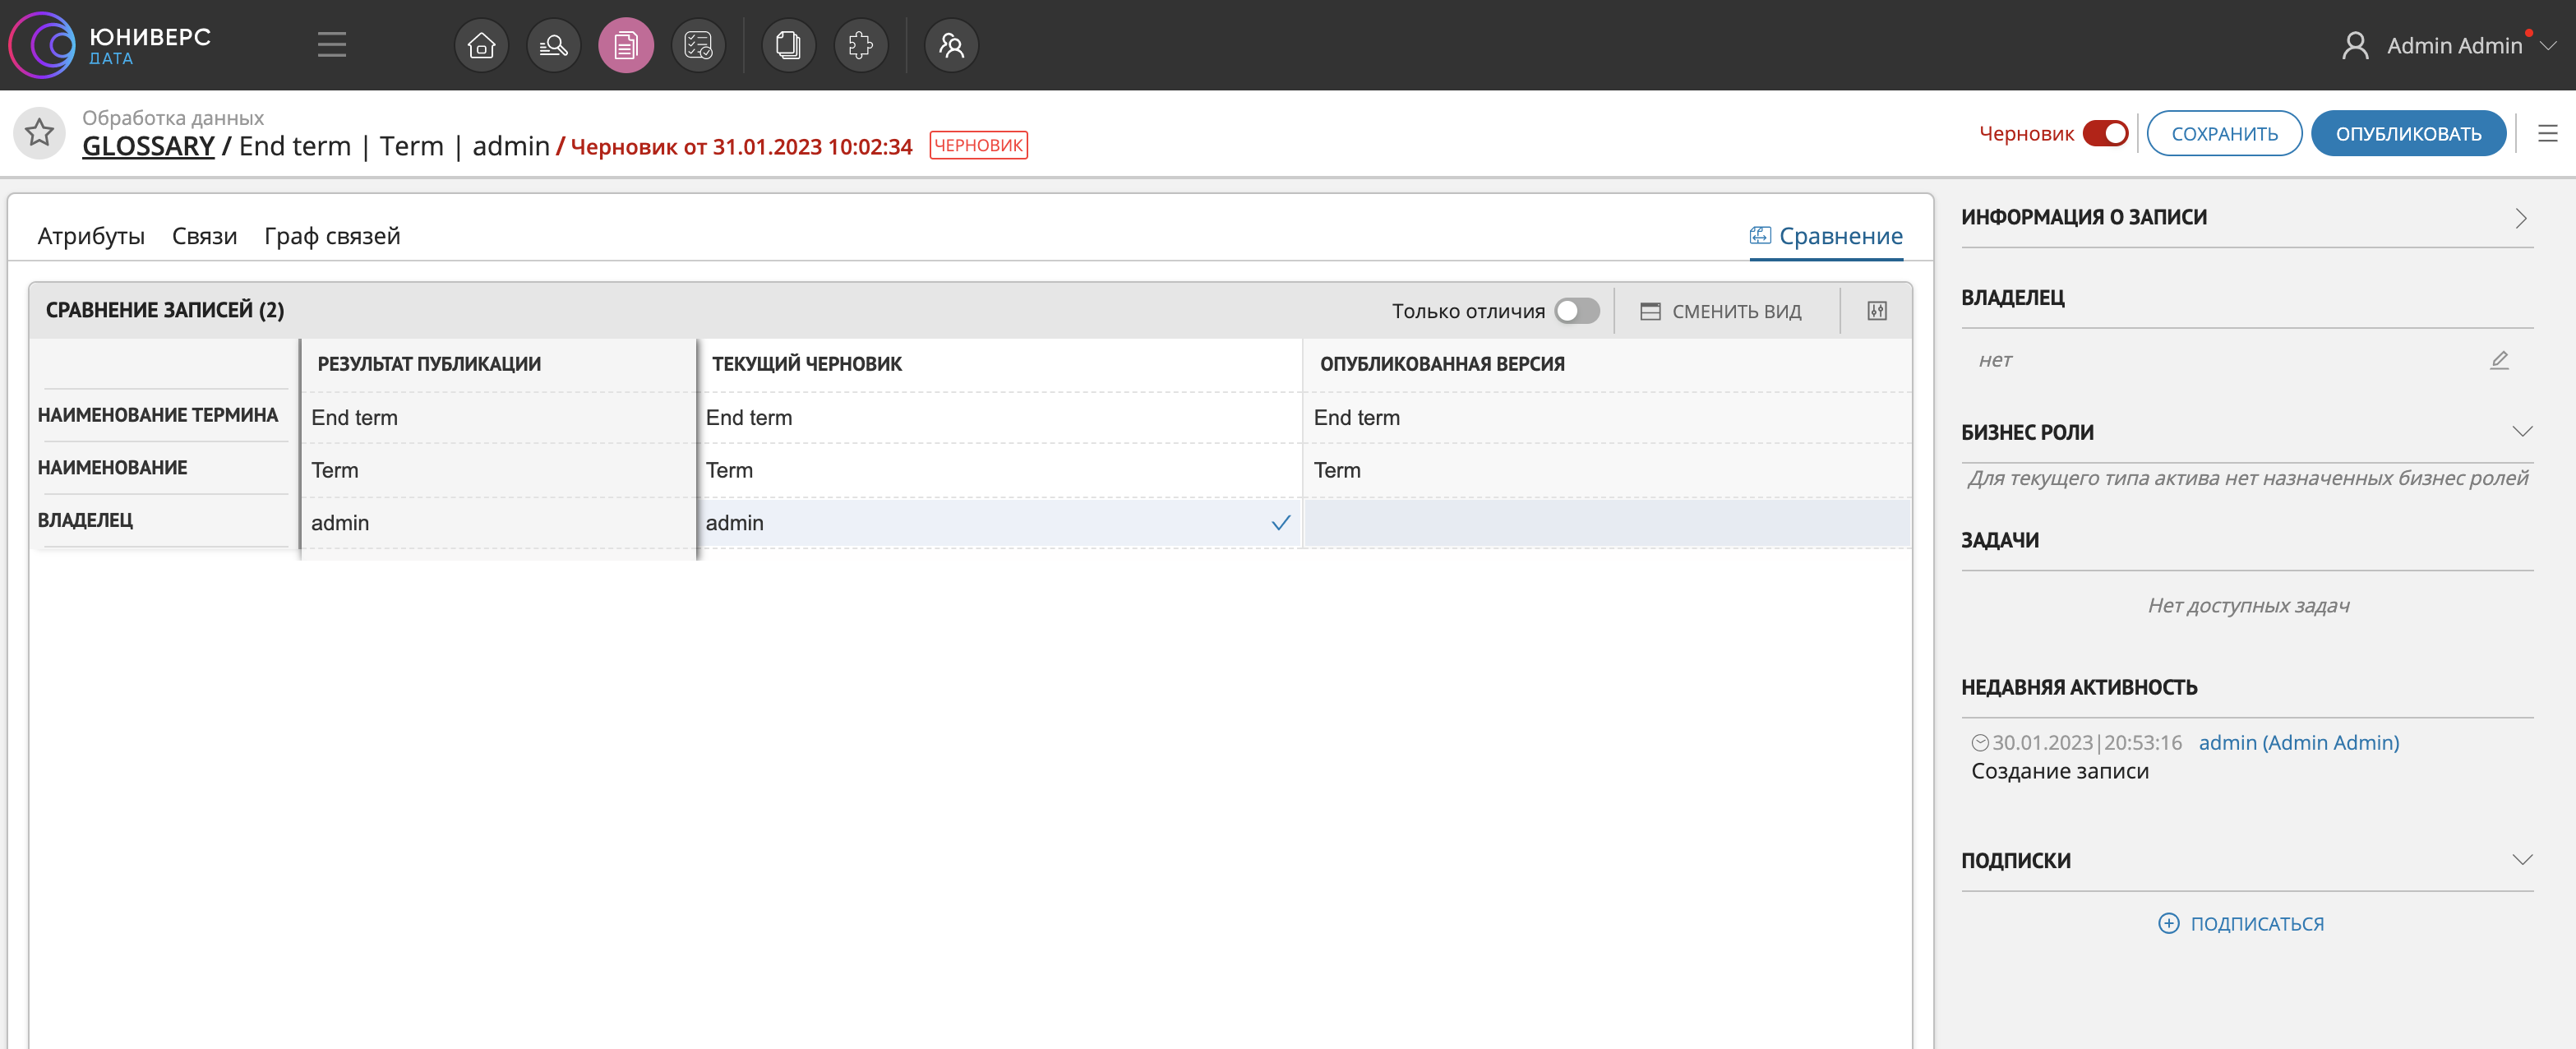Screen dimensions: 2576x1049
Task: Collapse the ПОДПИСКИ section
Action: pyautogui.click(x=2521, y=860)
